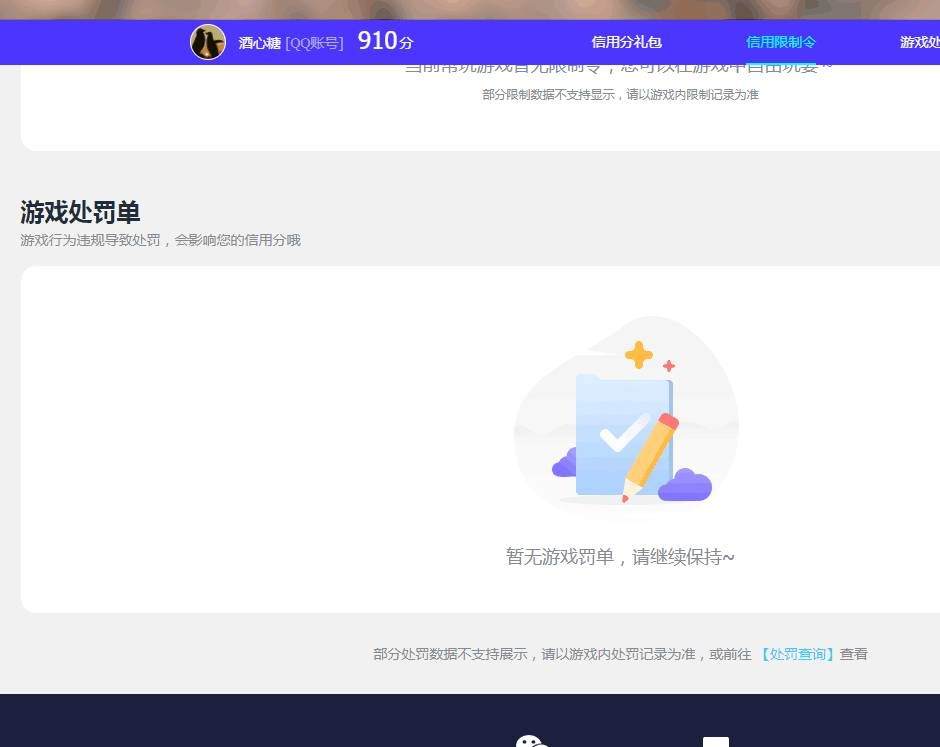The image size is (940, 747).
Task: Open the 处罚查询 link
Action: coord(797,654)
